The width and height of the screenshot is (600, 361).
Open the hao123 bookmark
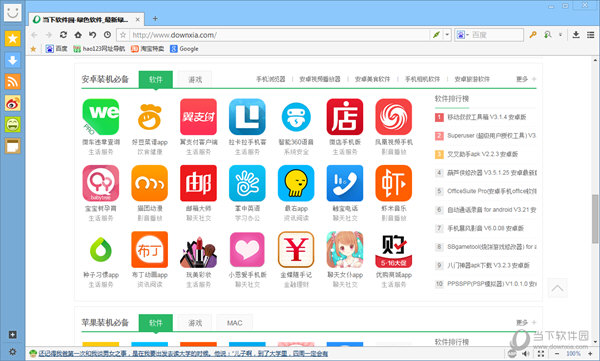point(99,49)
